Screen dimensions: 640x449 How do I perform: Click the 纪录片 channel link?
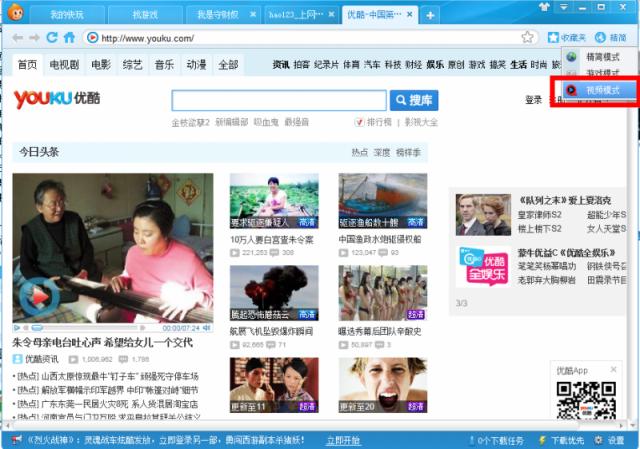[x=327, y=64]
